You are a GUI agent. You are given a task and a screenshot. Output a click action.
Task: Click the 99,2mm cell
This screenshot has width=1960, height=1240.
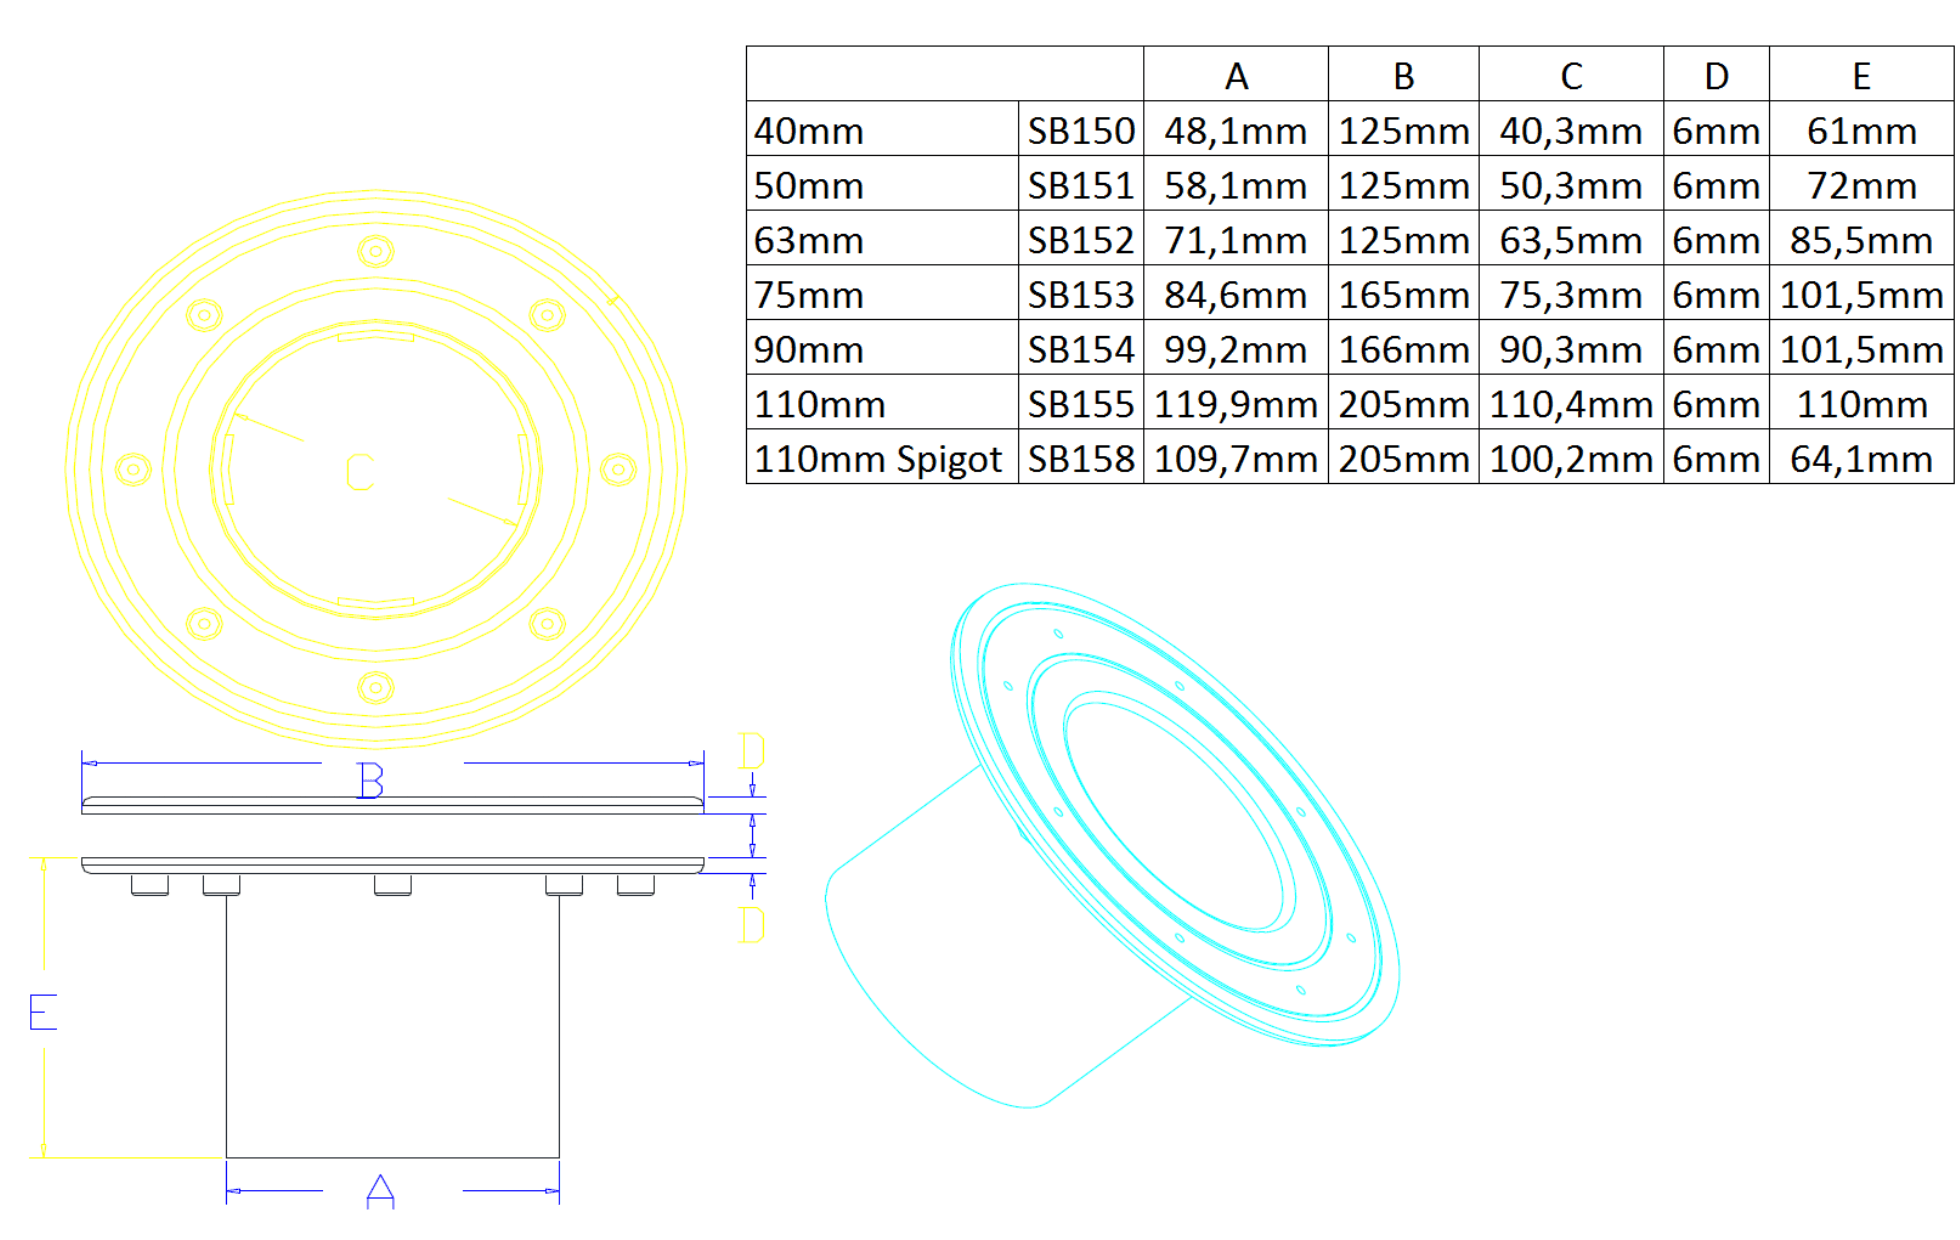pos(1236,349)
